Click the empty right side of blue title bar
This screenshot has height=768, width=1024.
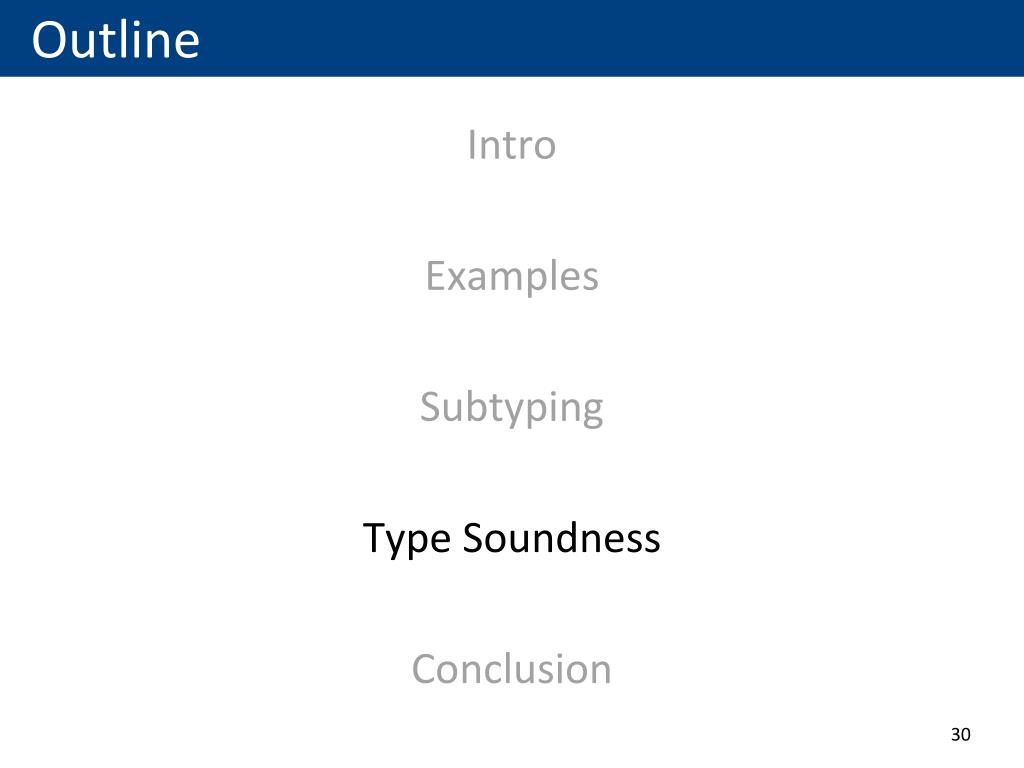(x=718, y=38)
